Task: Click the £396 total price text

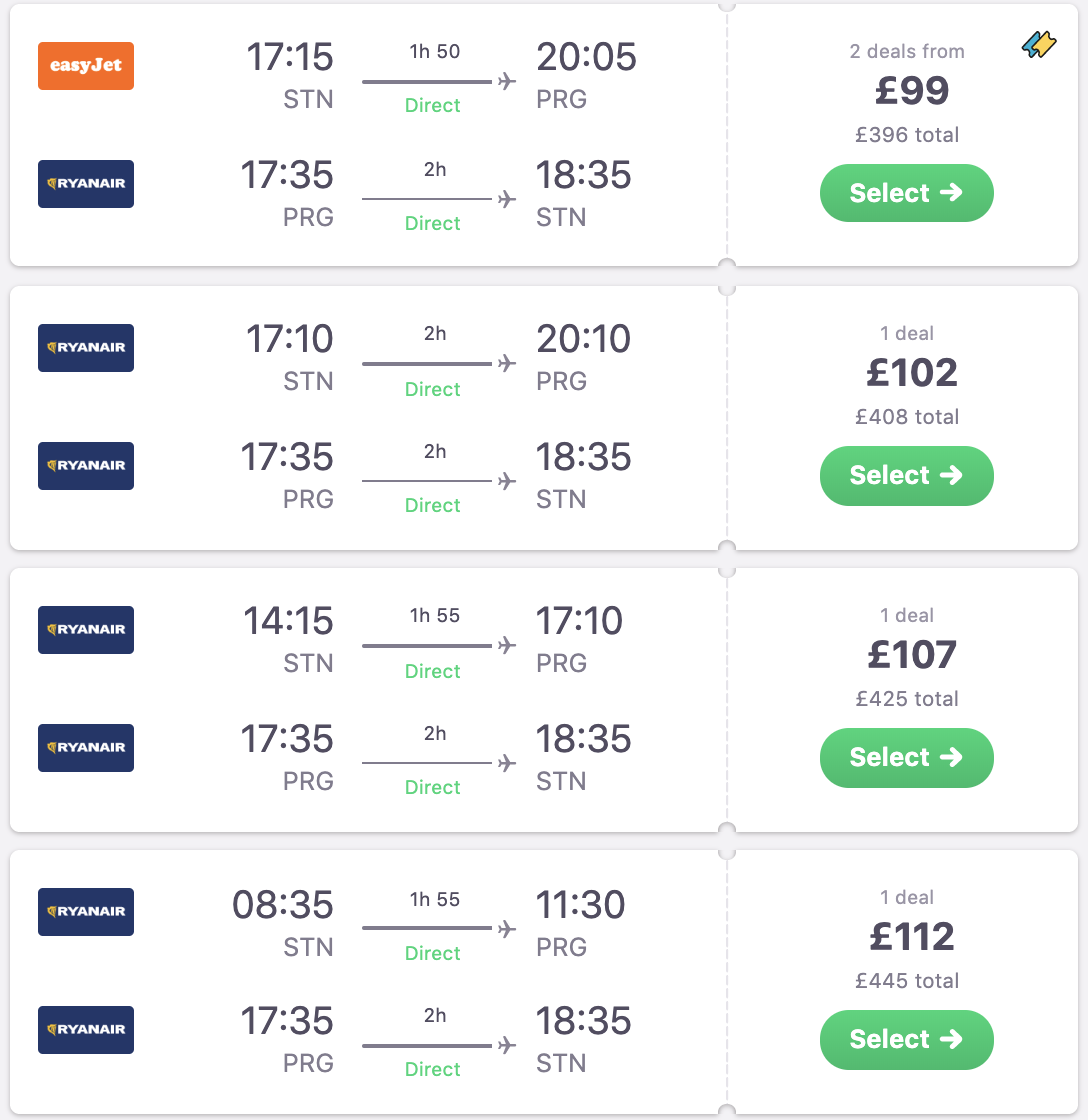Action: coord(907,135)
